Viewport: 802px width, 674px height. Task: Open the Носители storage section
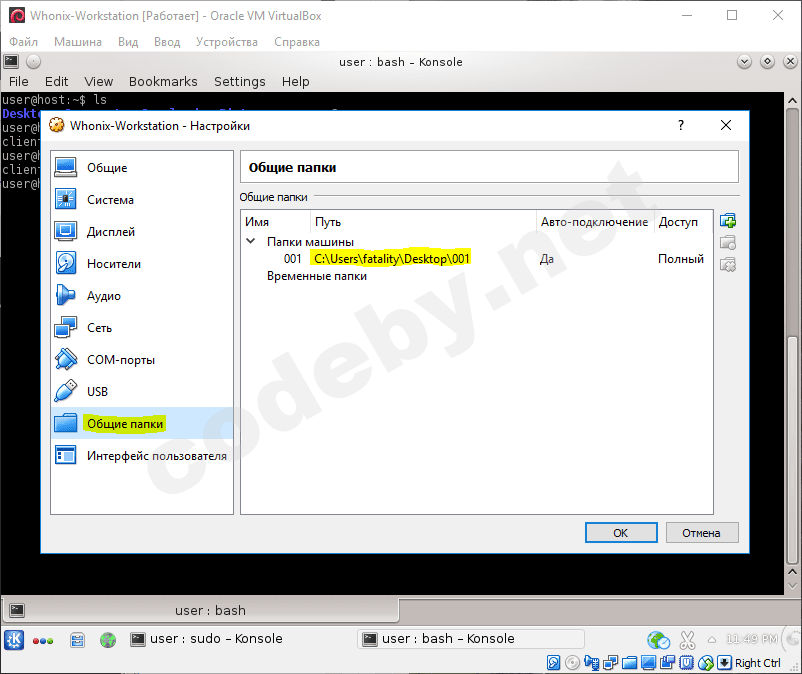142,264
